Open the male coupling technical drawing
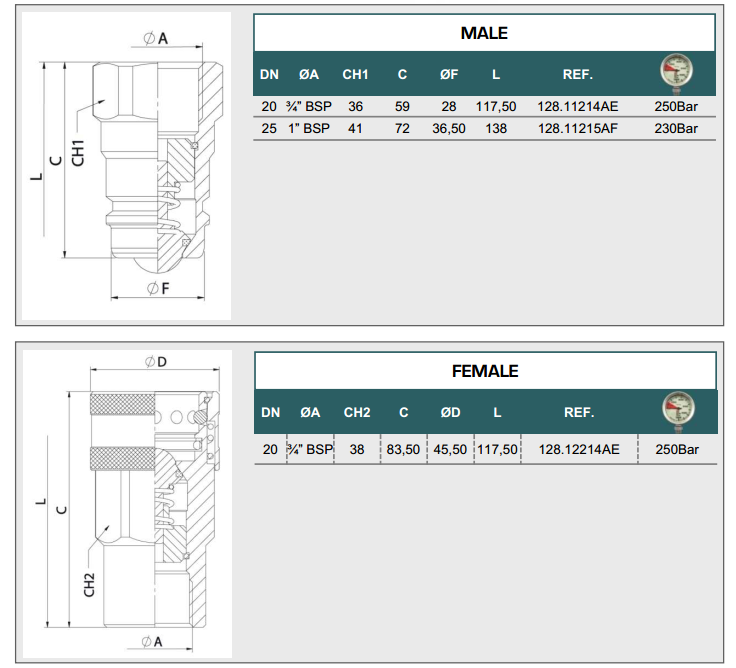The image size is (736, 668). [126, 166]
